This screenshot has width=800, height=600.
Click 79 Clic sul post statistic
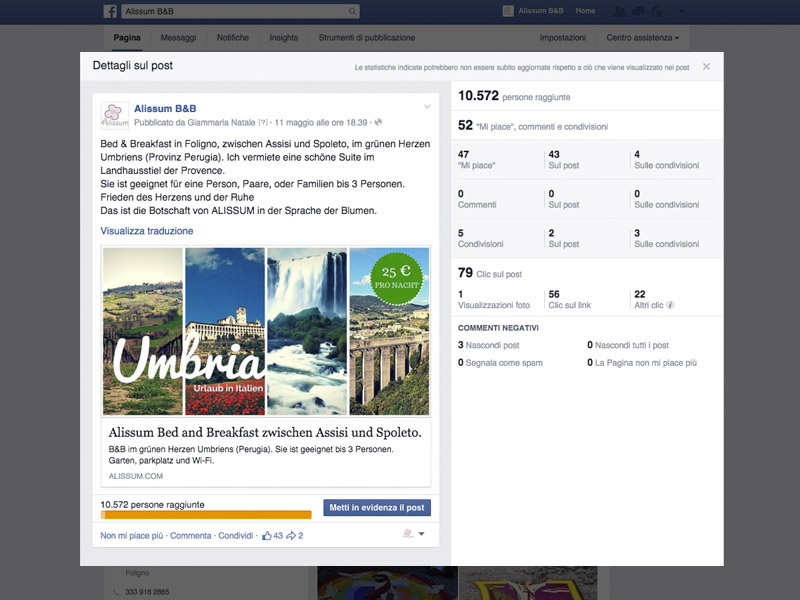tap(490, 273)
